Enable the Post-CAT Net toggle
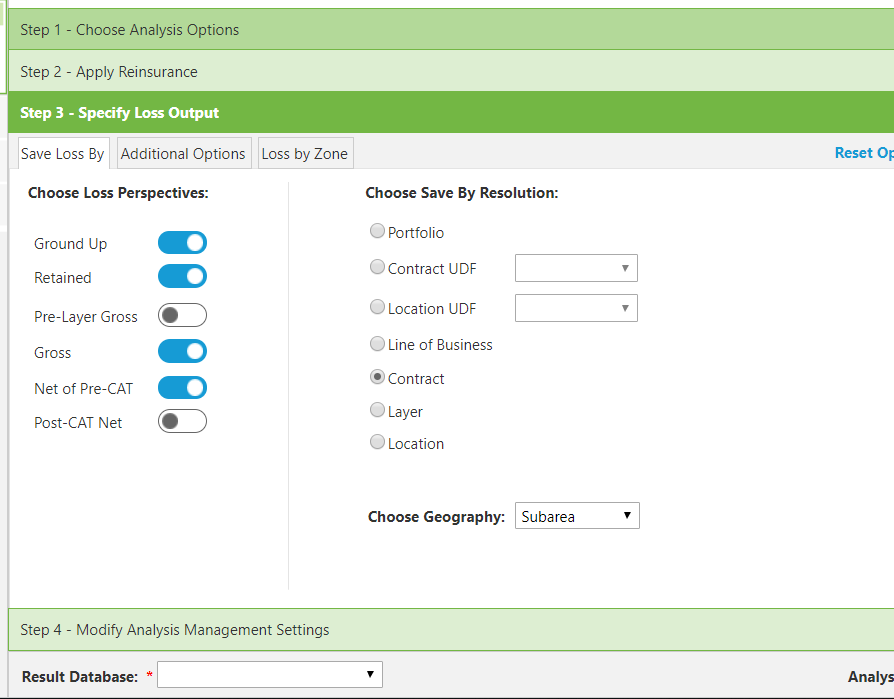This screenshot has height=699, width=894. pyautogui.click(x=182, y=421)
